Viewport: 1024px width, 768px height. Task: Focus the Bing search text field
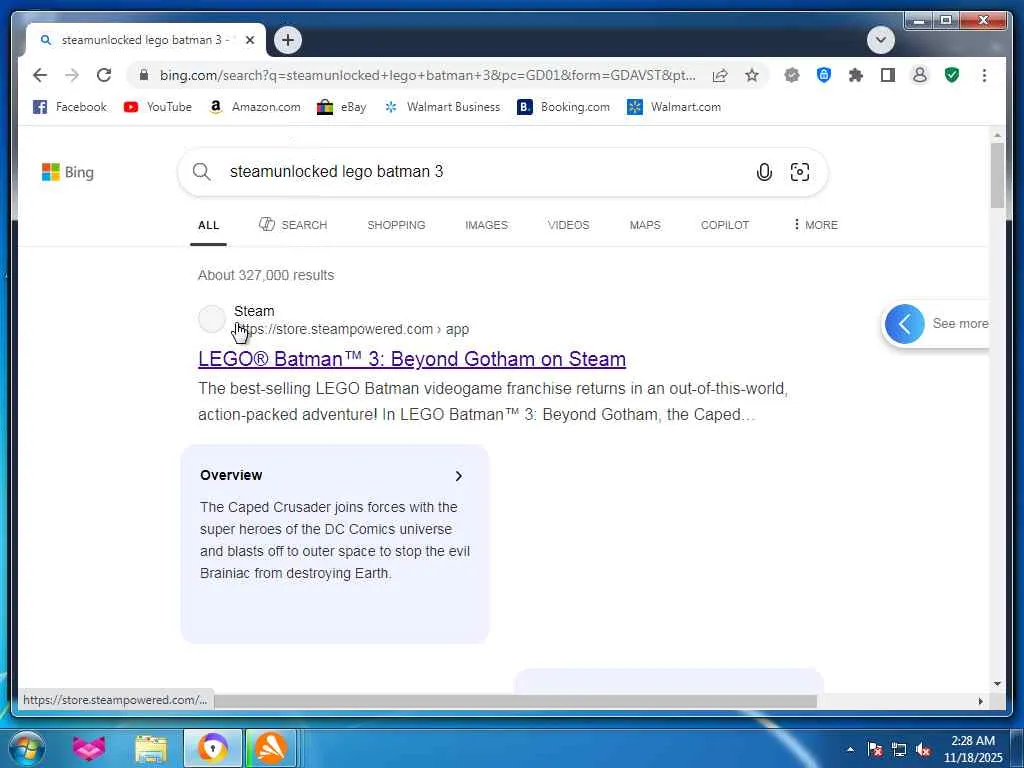pos(483,172)
